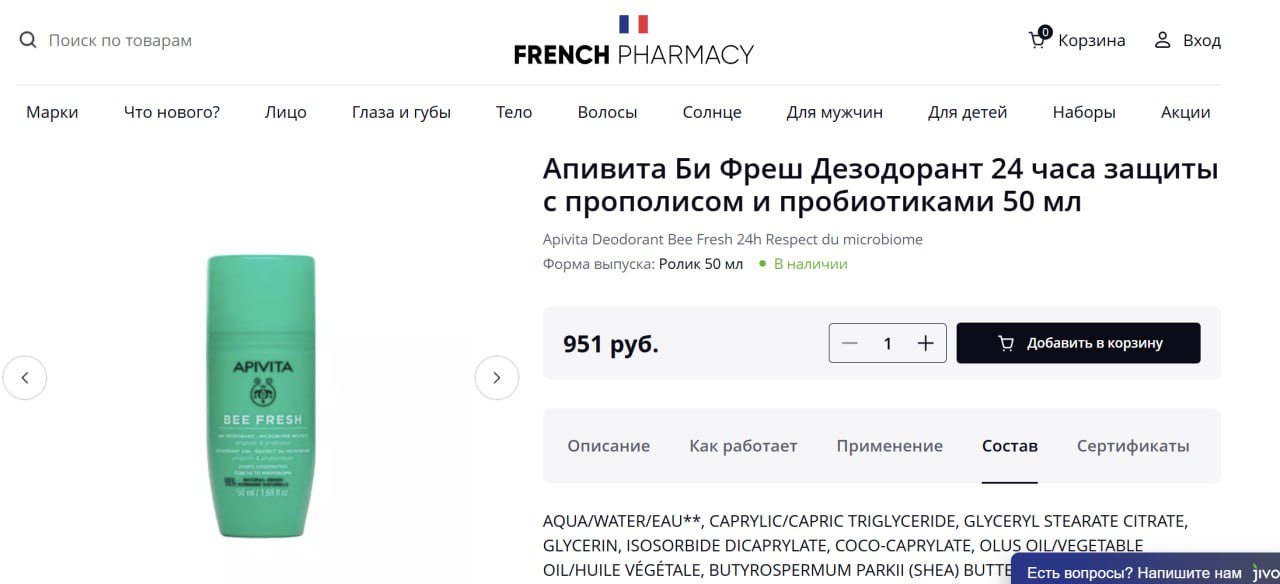Open the Как работает tab

tap(743, 446)
